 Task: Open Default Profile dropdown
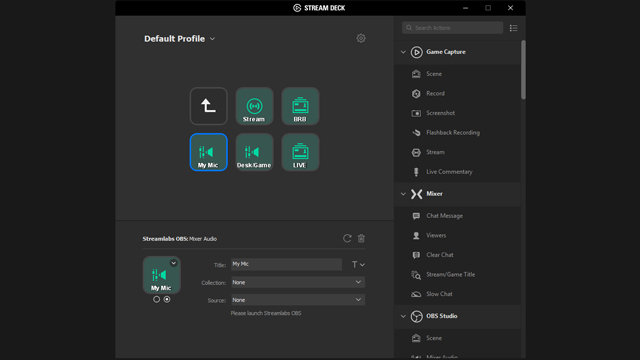pyautogui.click(x=180, y=39)
